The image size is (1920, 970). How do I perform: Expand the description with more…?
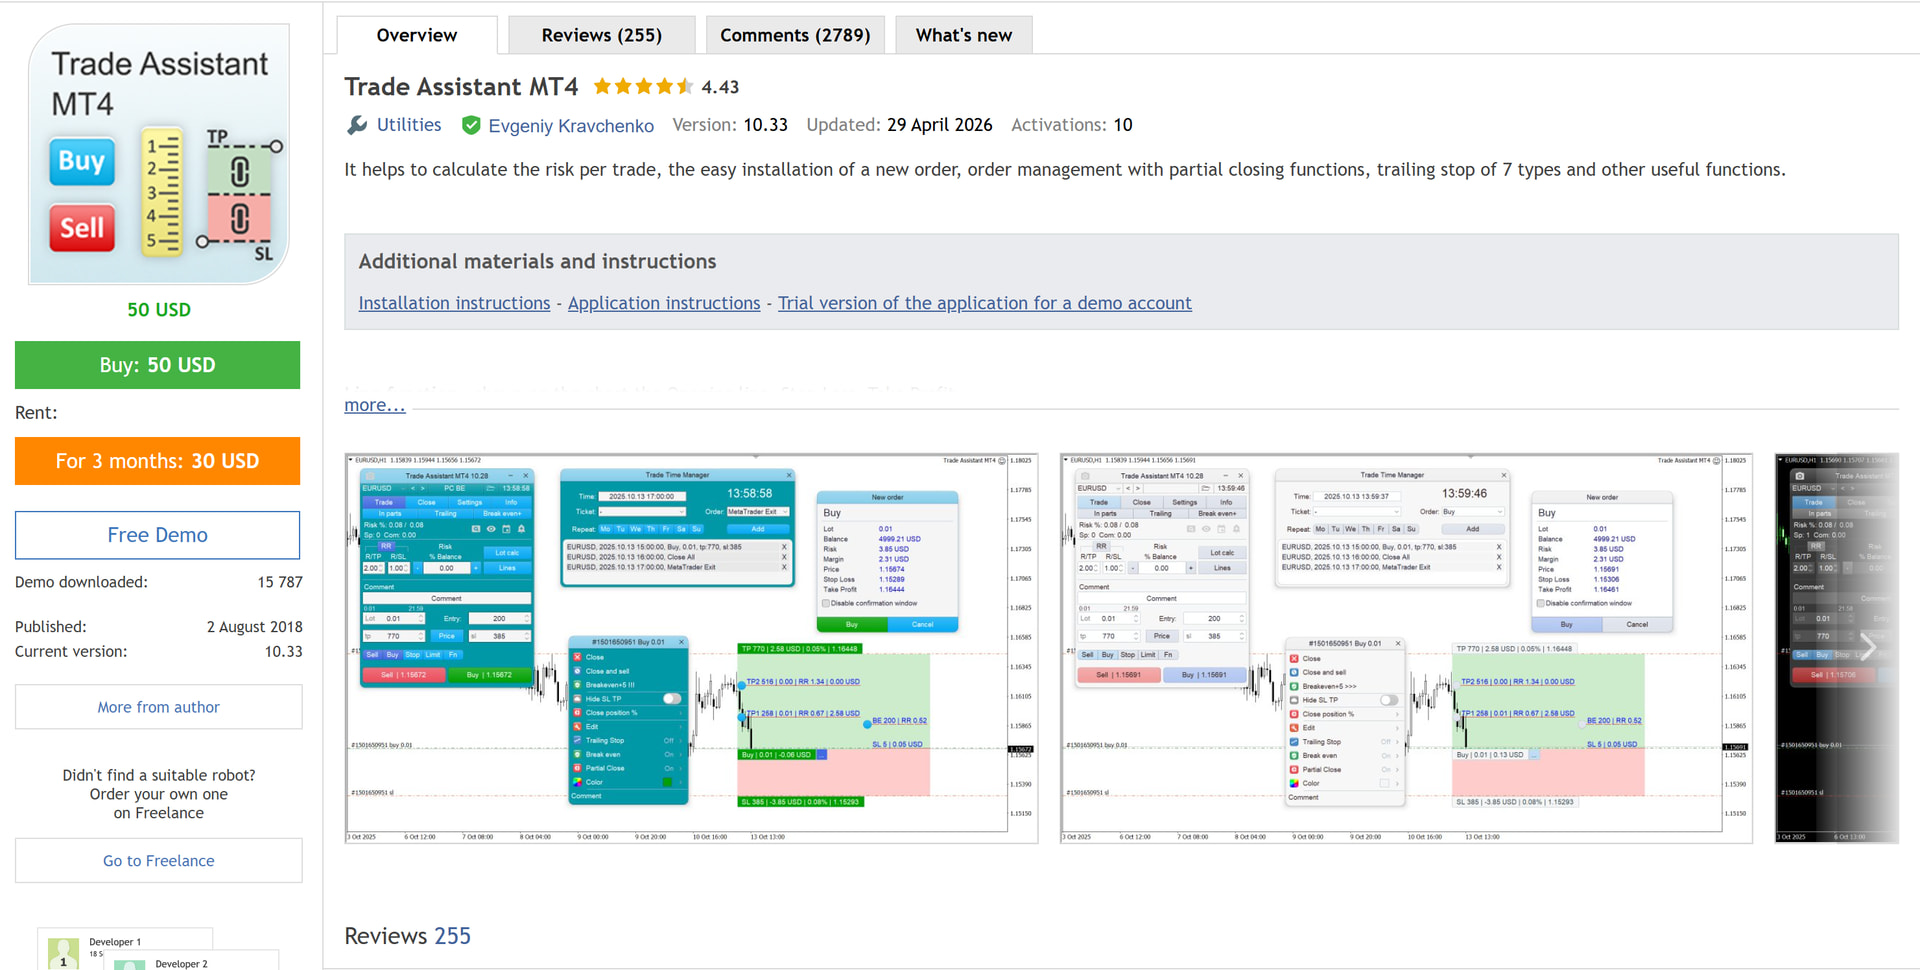click(x=375, y=405)
